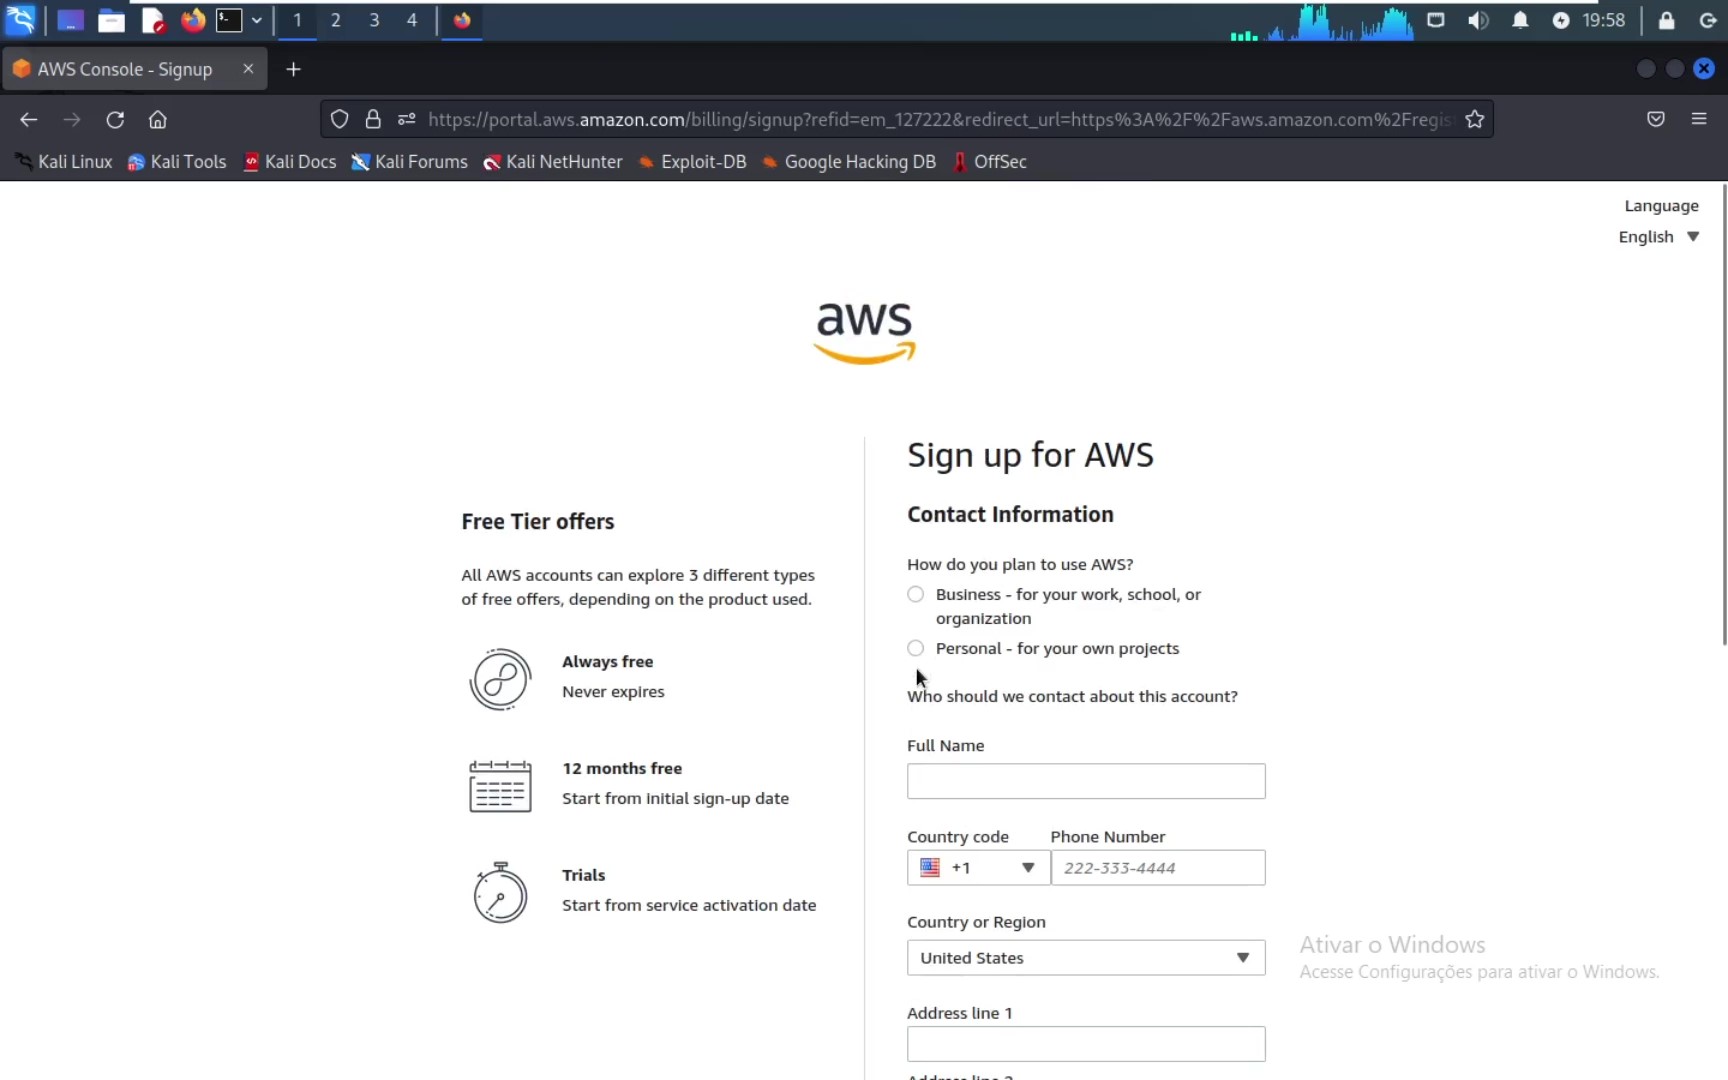Click the AWS logo
Screen dimensions: 1728x1080
coord(865,333)
